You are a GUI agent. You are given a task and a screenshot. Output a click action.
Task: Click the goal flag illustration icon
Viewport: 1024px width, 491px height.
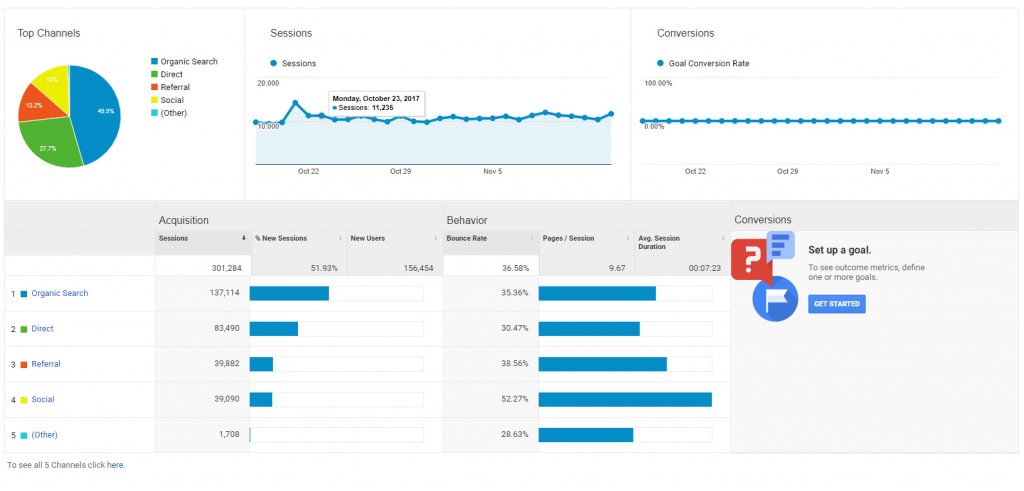click(775, 298)
